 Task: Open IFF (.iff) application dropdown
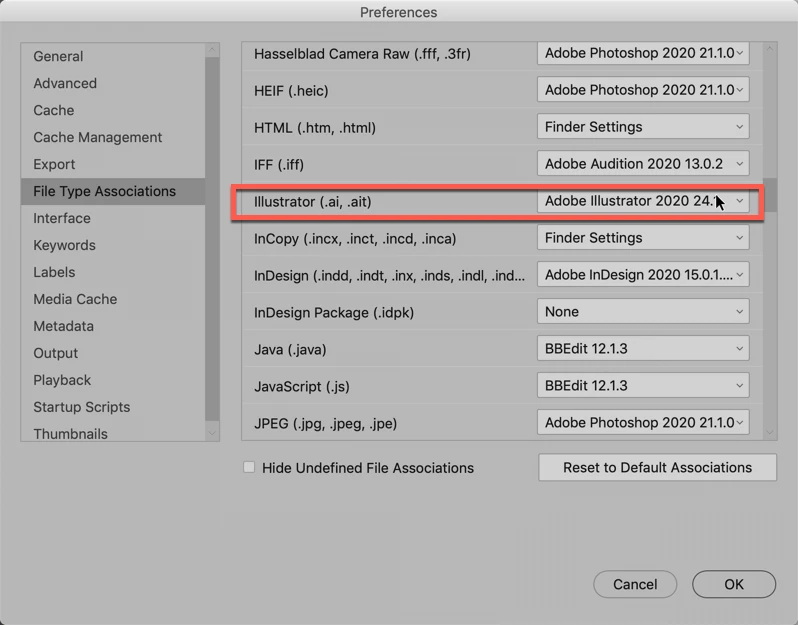tap(643, 163)
